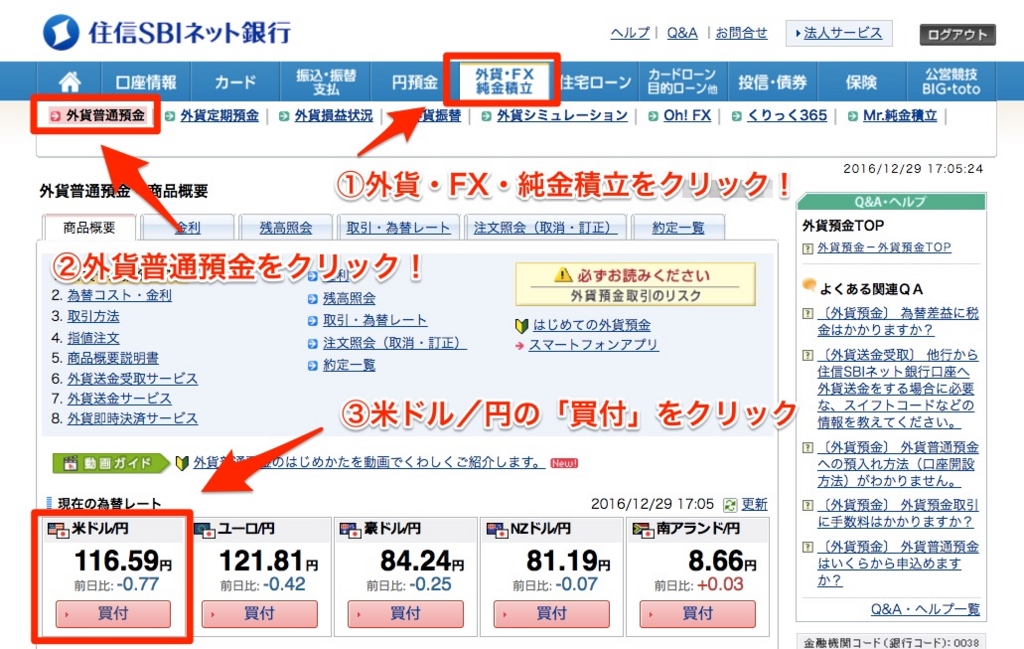The height and width of the screenshot is (649, 1024).
Task: Click the warning icon in 必ずお読みください box
Action: [x=563, y=275]
